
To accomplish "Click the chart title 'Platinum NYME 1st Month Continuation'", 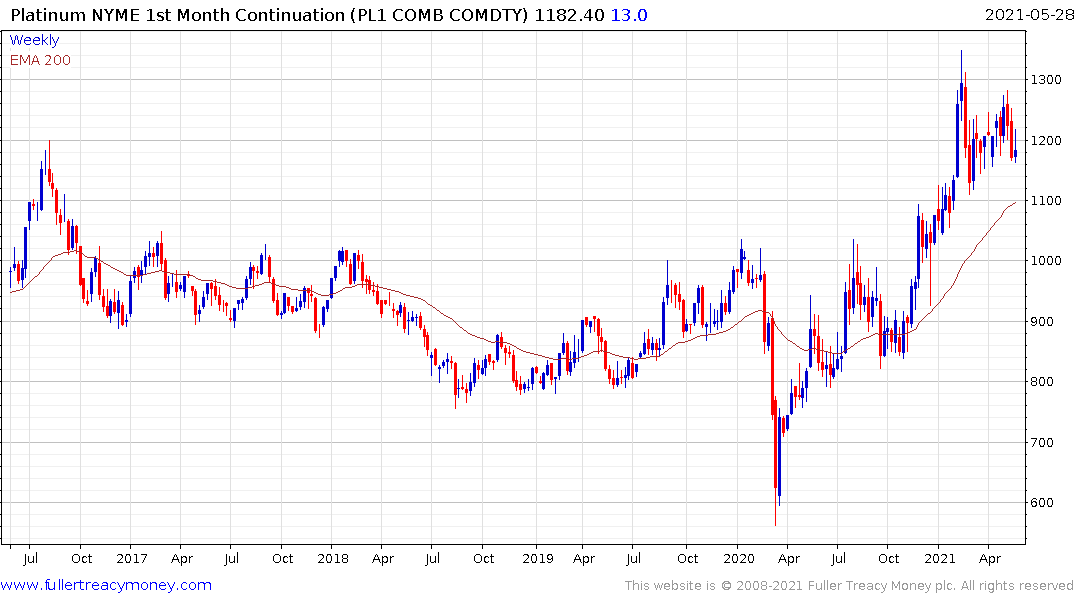I will 178,15.
